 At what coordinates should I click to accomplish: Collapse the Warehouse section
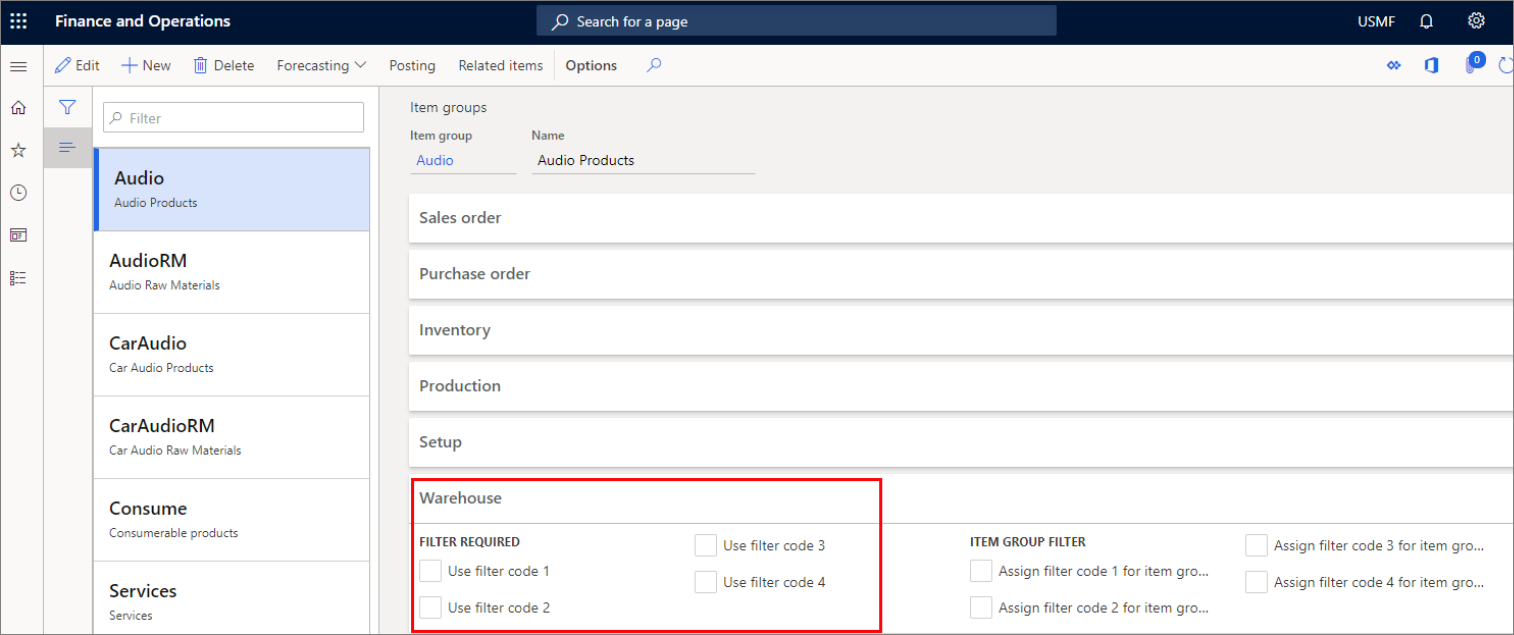tap(961, 498)
